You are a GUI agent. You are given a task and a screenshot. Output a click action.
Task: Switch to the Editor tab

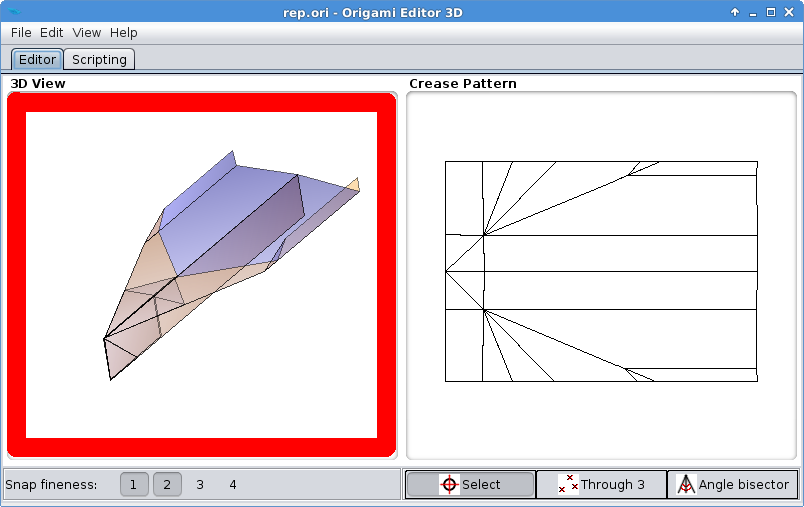37,59
